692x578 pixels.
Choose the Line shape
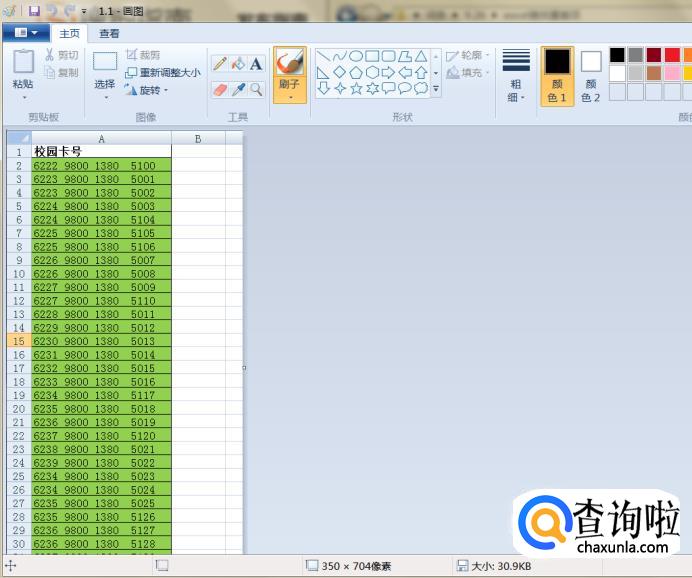323,56
